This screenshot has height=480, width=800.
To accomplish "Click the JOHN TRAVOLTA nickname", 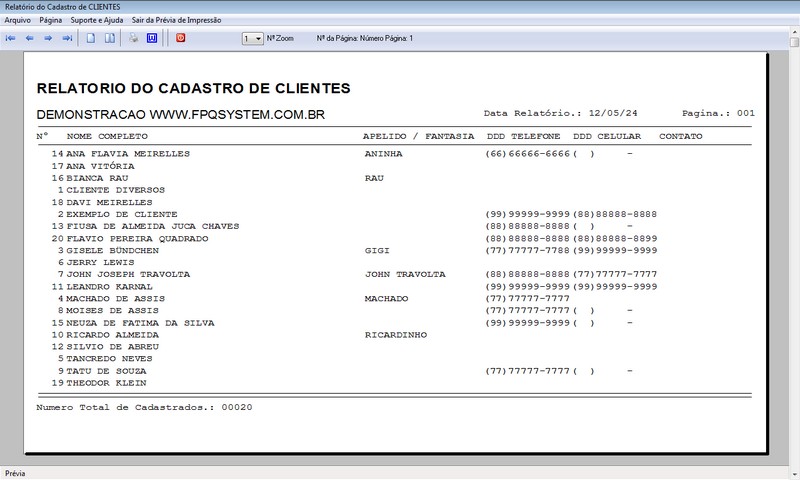I will pos(405,274).
